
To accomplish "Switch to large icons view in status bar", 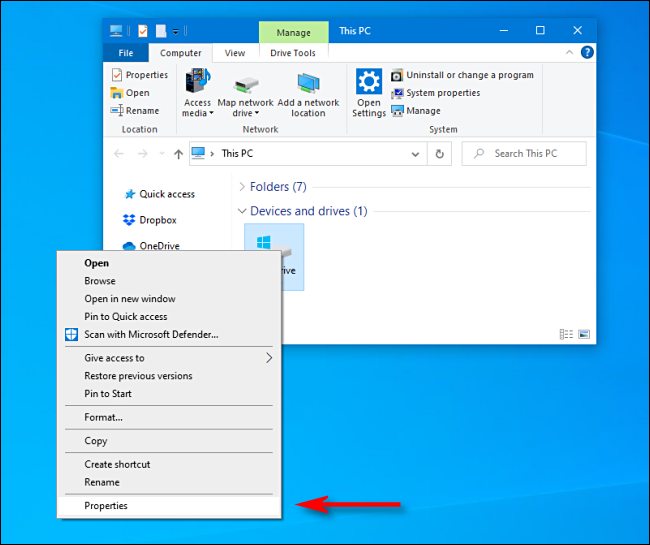I will pyautogui.click(x=584, y=334).
